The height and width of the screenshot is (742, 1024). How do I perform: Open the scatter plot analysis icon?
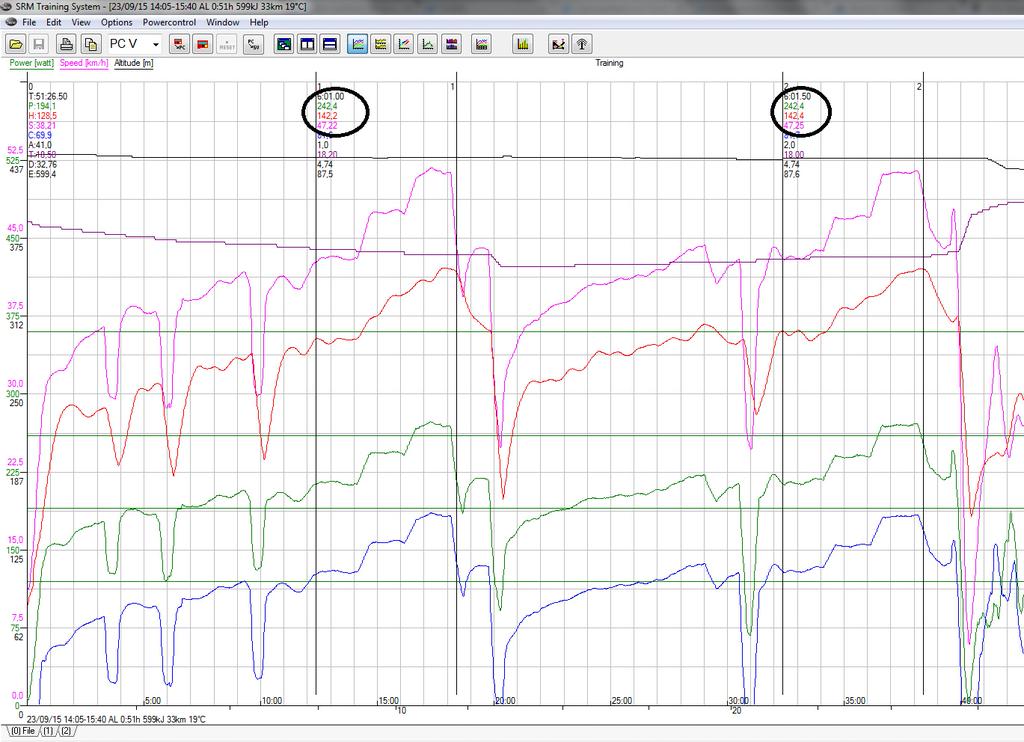click(558, 44)
